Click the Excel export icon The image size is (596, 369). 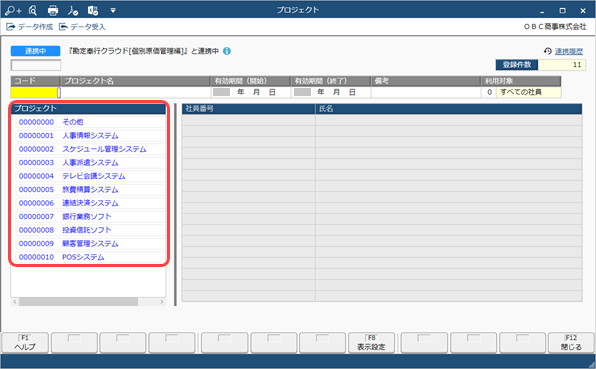[x=93, y=11]
